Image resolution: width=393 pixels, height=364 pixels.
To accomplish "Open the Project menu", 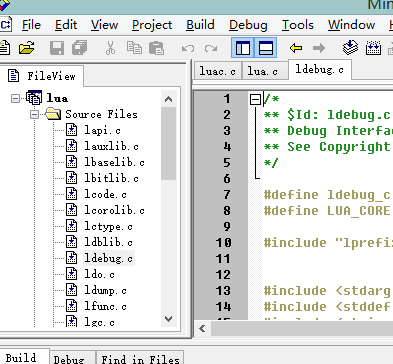I will pyautogui.click(x=152, y=25).
